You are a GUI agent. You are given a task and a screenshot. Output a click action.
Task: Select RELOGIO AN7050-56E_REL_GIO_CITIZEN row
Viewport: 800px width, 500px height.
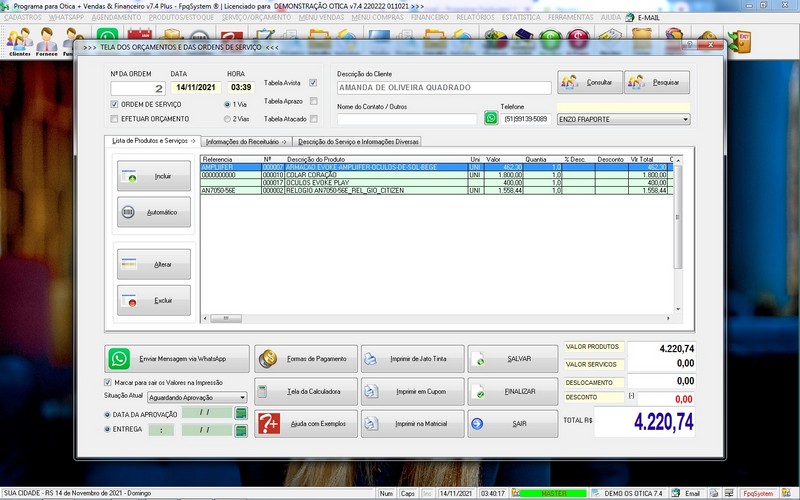click(437, 190)
